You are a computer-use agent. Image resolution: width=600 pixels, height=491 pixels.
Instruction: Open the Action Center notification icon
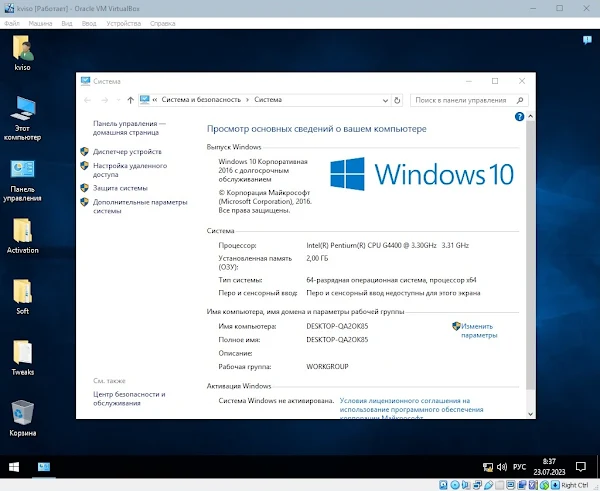pos(580,467)
